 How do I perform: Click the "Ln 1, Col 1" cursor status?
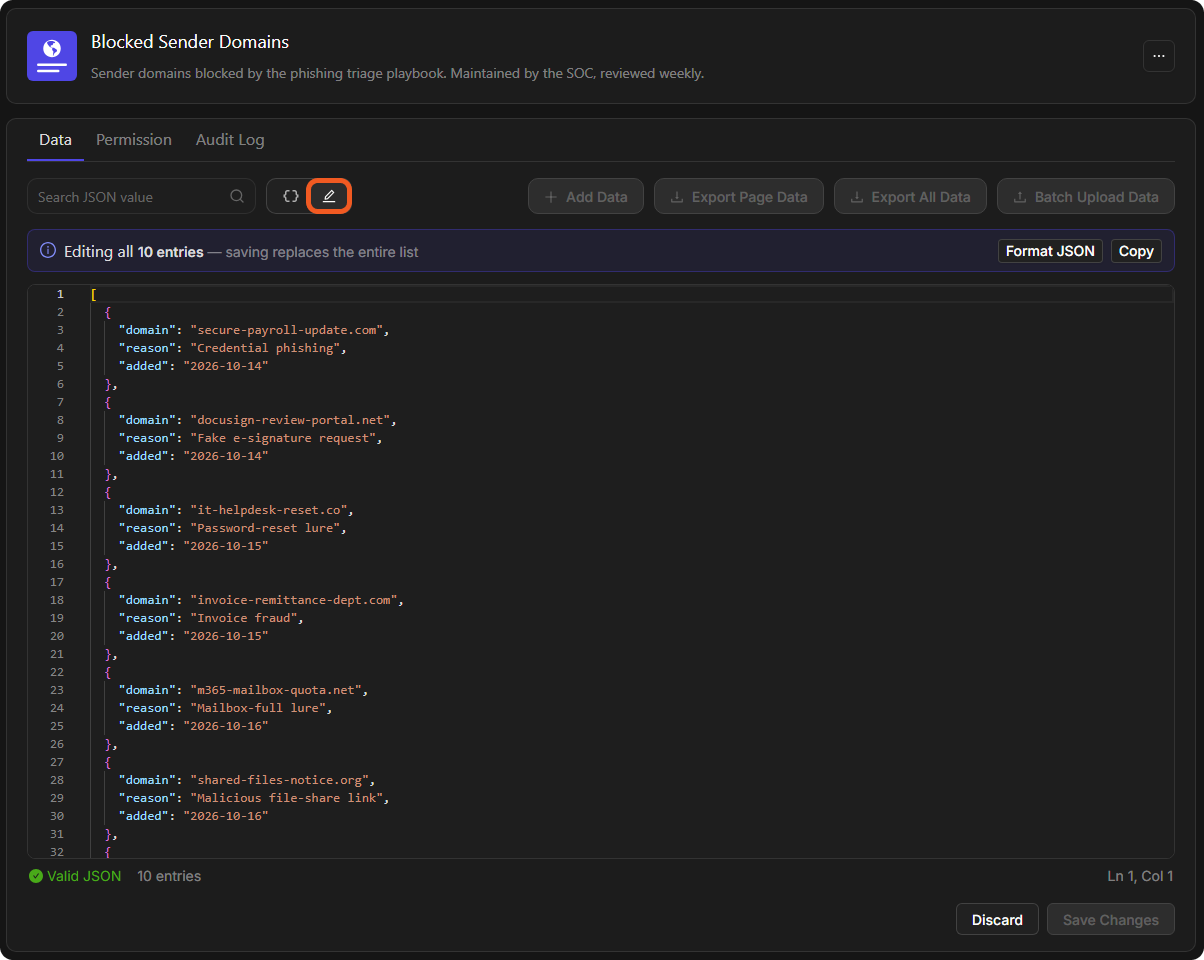pyautogui.click(x=1140, y=876)
